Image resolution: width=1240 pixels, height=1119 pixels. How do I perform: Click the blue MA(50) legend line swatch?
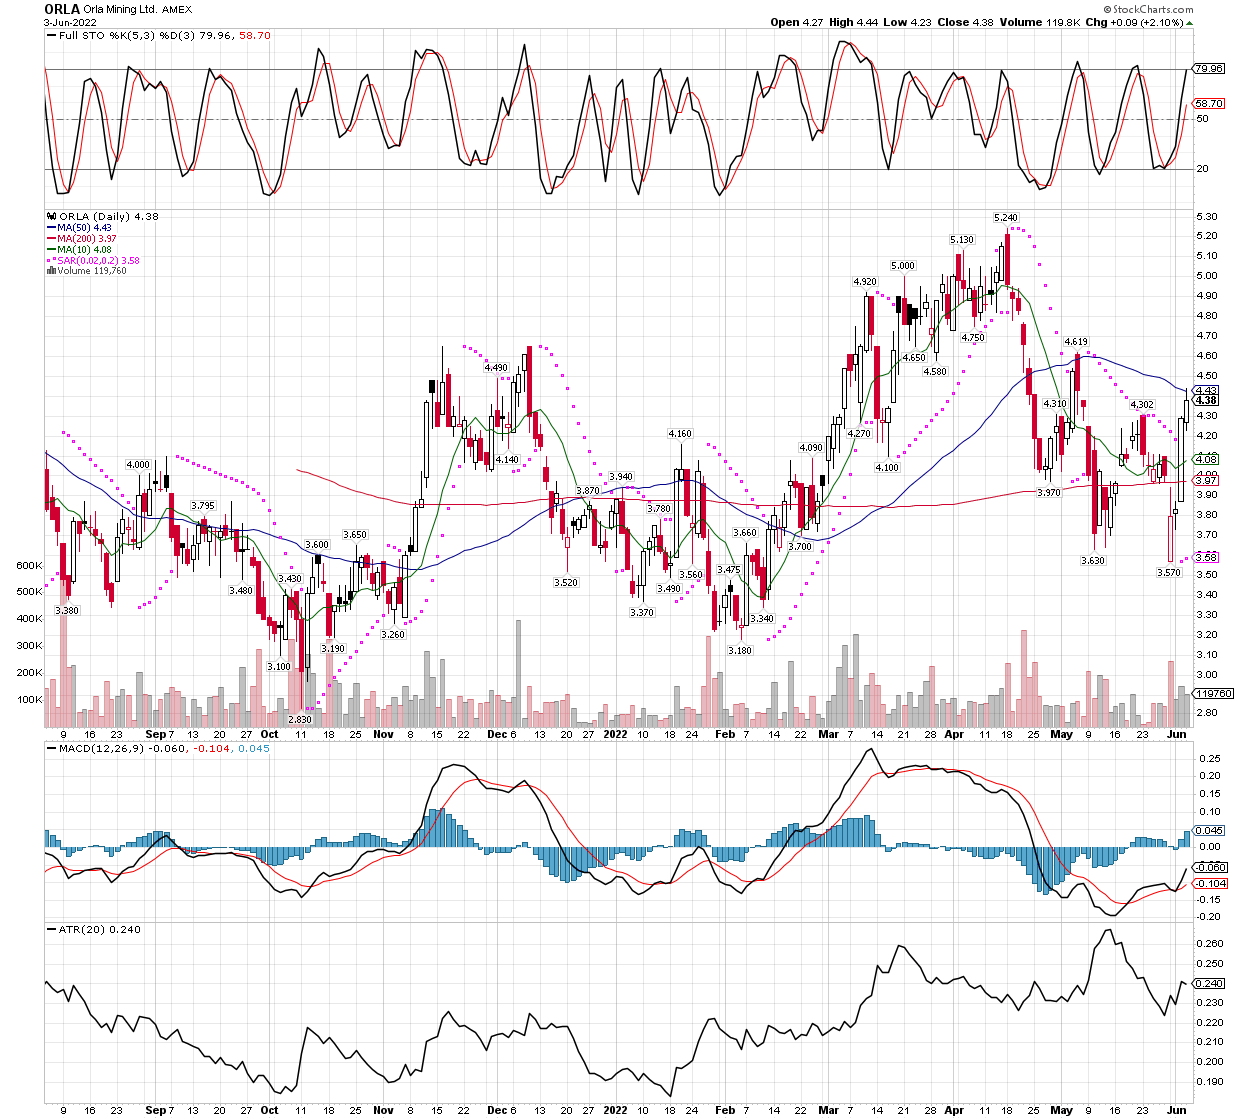tap(52, 228)
